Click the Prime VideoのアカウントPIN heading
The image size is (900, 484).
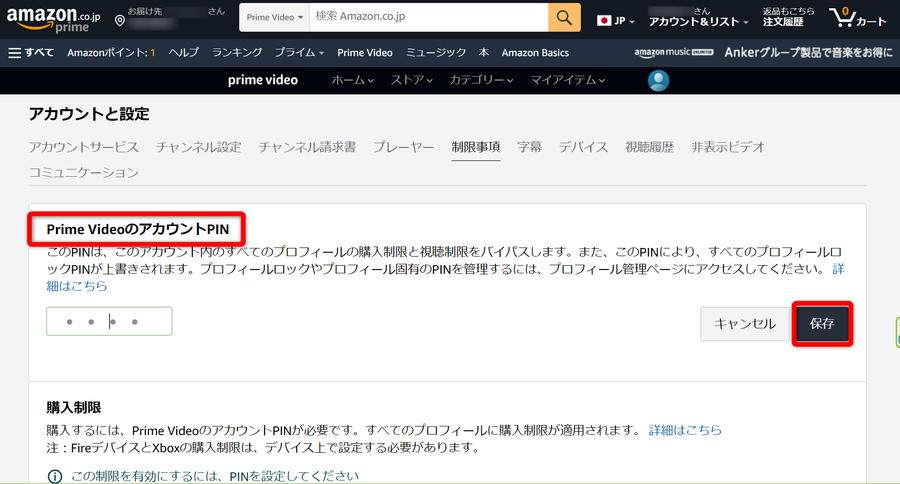point(138,229)
